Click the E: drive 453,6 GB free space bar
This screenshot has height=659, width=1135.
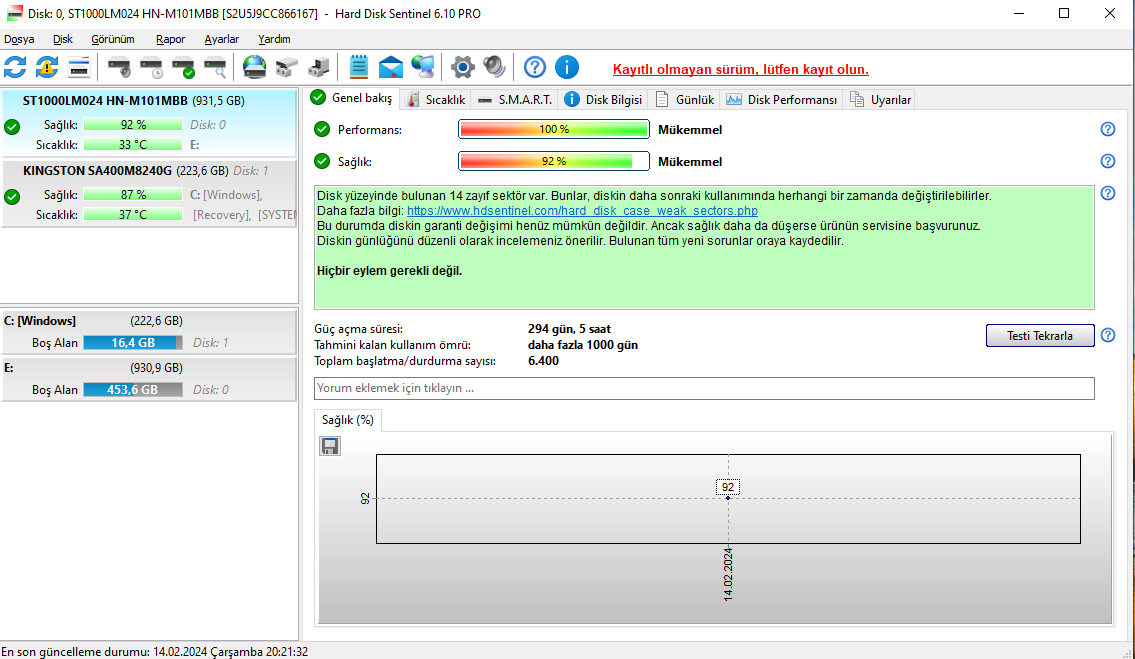tap(132, 390)
